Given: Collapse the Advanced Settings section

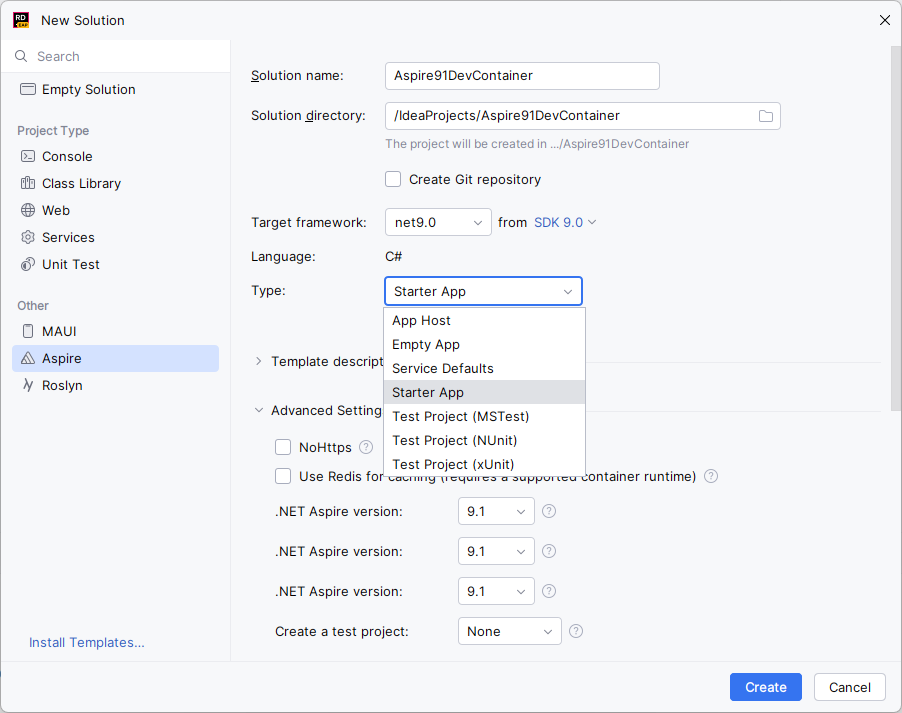Looking at the screenshot, I should (259, 411).
